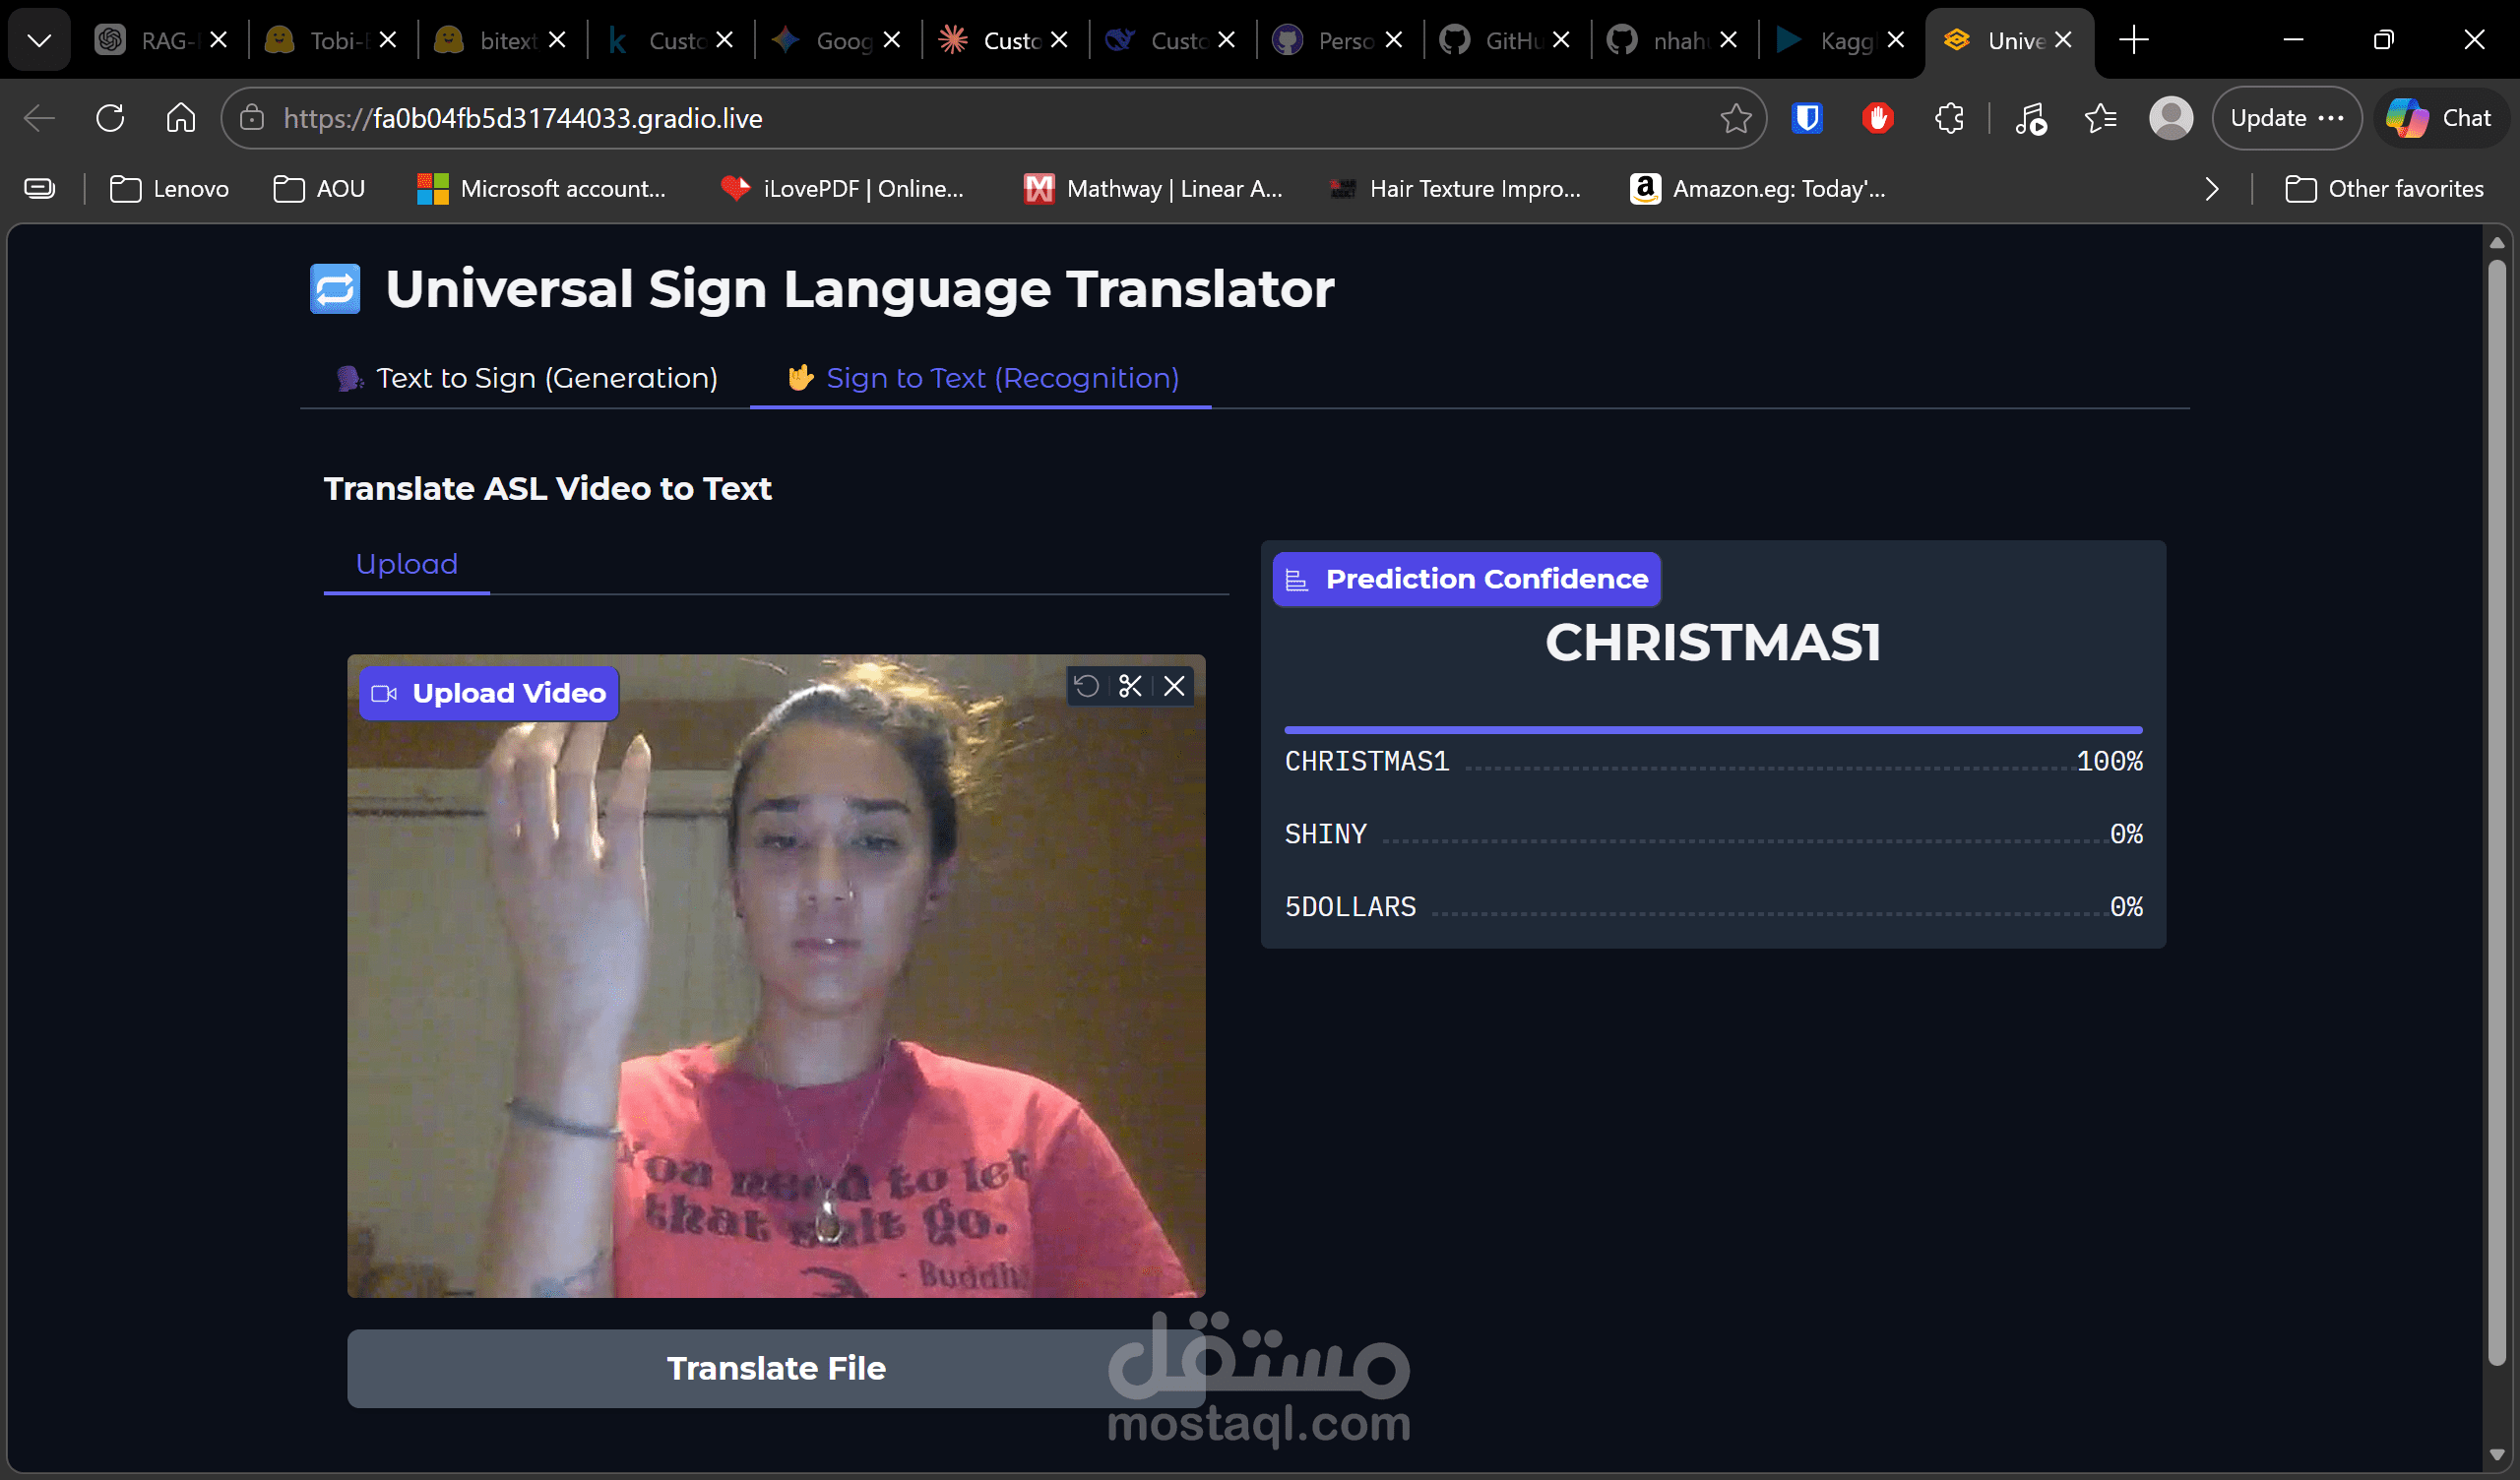
Task: Click the media playback controls icon in the toolbar
Action: tap(2031, 118)
